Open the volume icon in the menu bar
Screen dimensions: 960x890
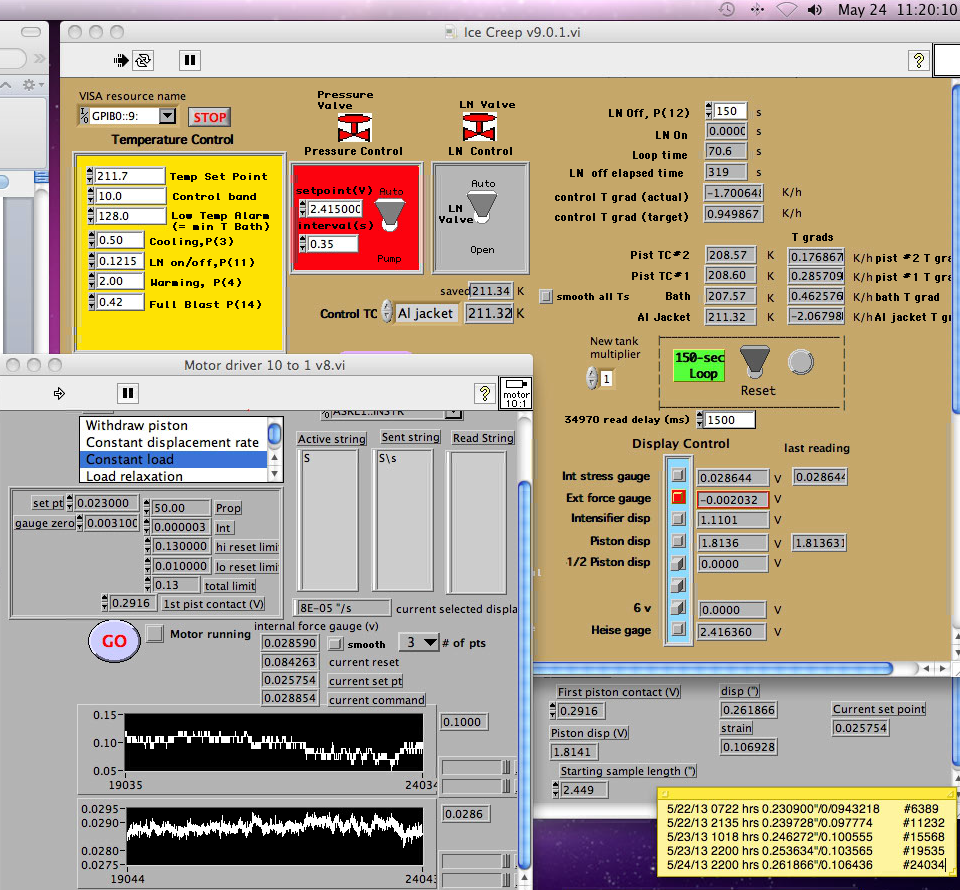[x=815, y=11]
